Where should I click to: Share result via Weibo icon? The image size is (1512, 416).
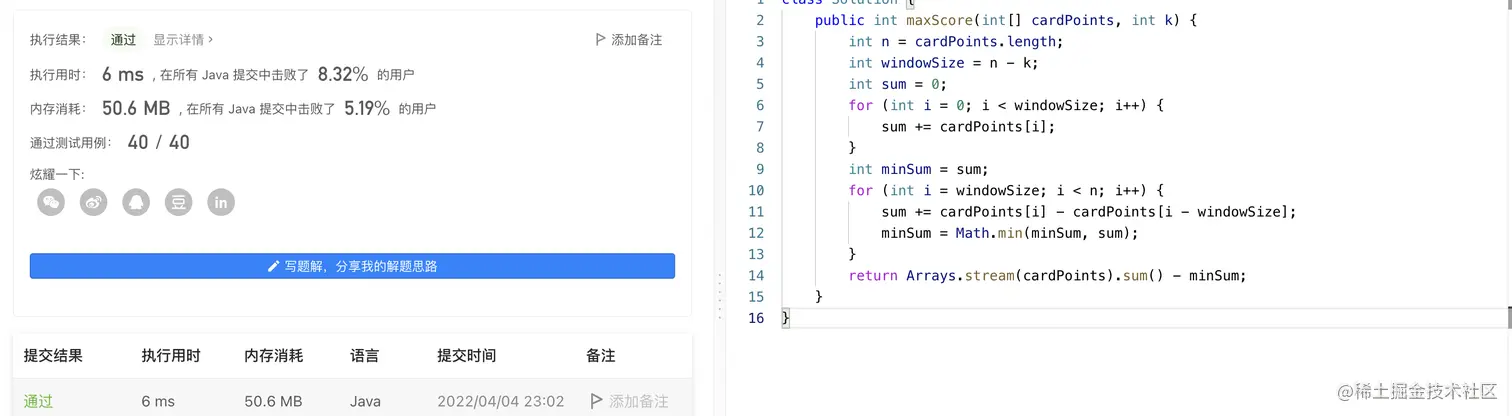point(93,202)
